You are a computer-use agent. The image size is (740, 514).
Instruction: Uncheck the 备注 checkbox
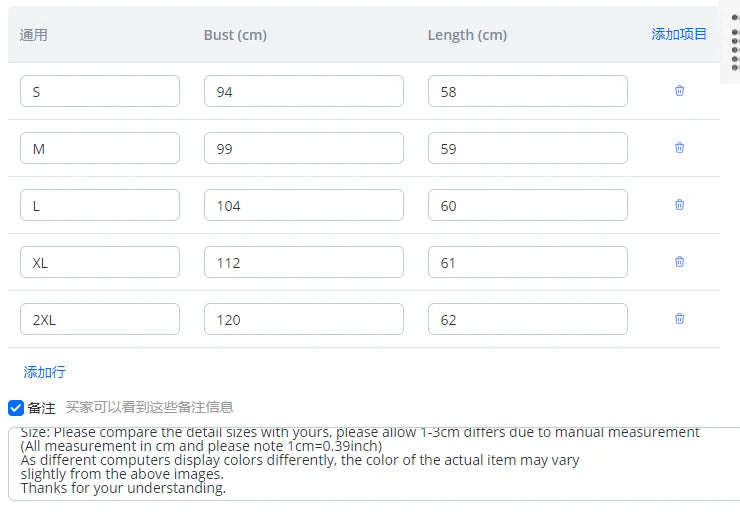click(x=16, y=407)
